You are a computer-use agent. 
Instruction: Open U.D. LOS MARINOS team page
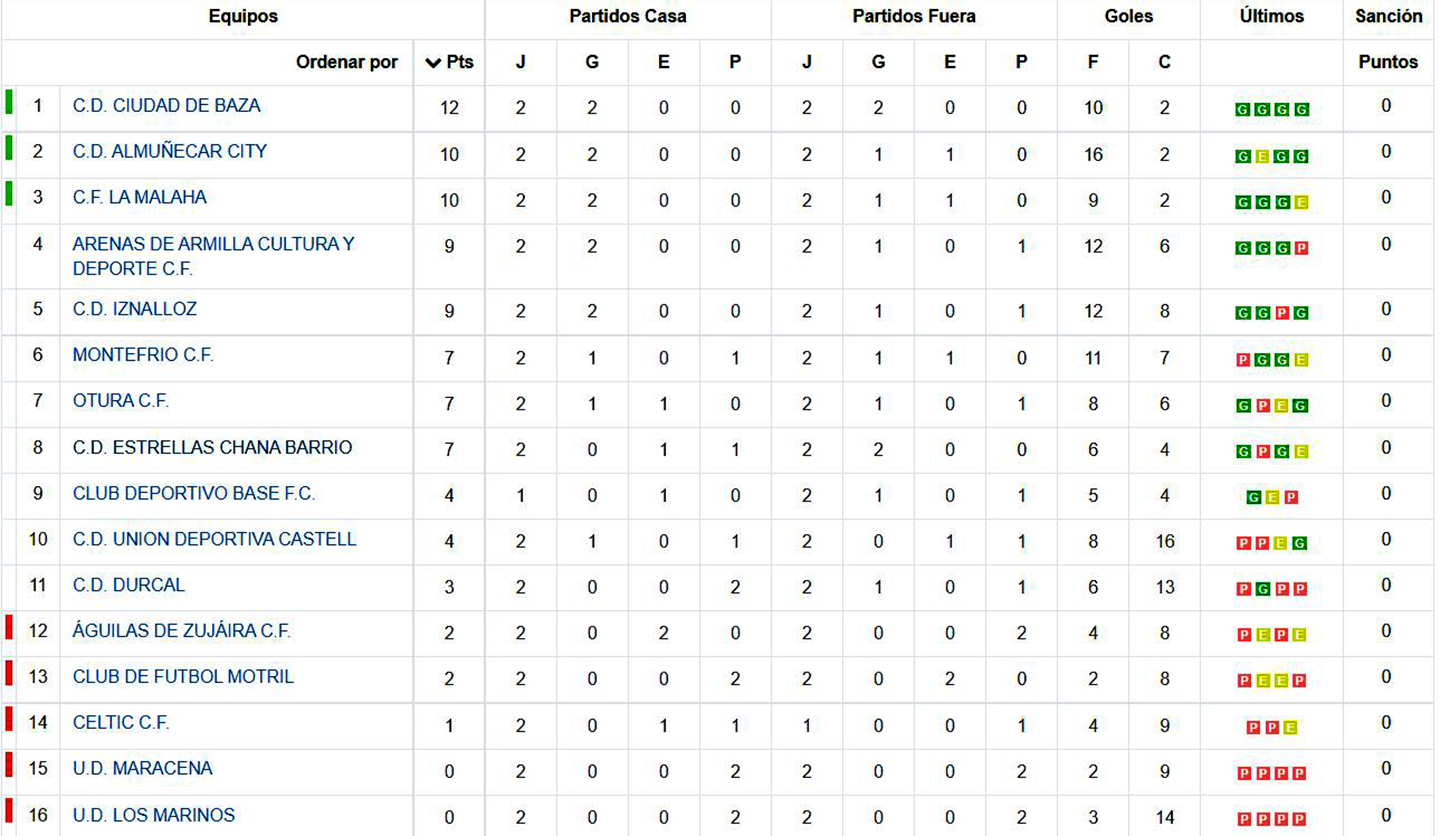tap(153, 815)
